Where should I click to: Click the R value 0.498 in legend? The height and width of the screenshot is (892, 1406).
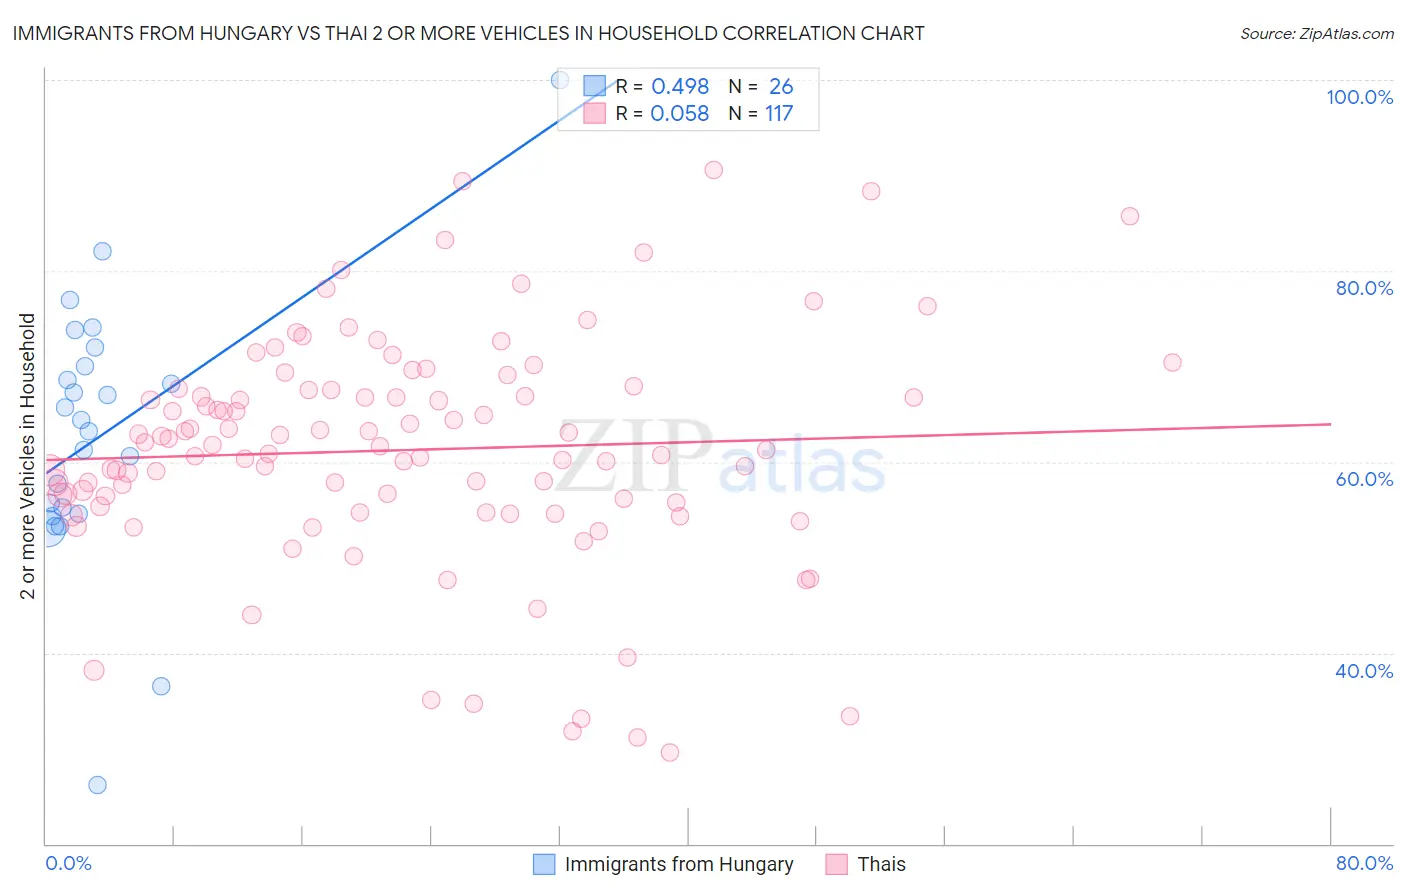pos(680,86)
